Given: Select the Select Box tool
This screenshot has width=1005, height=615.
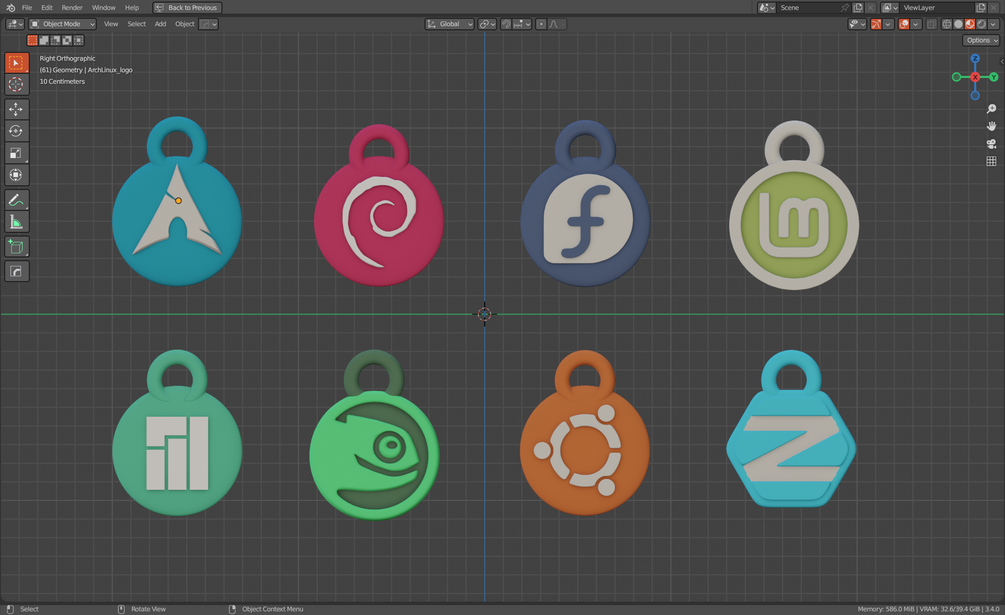Looking at the screenshot, I should click(x=16, y=63).
